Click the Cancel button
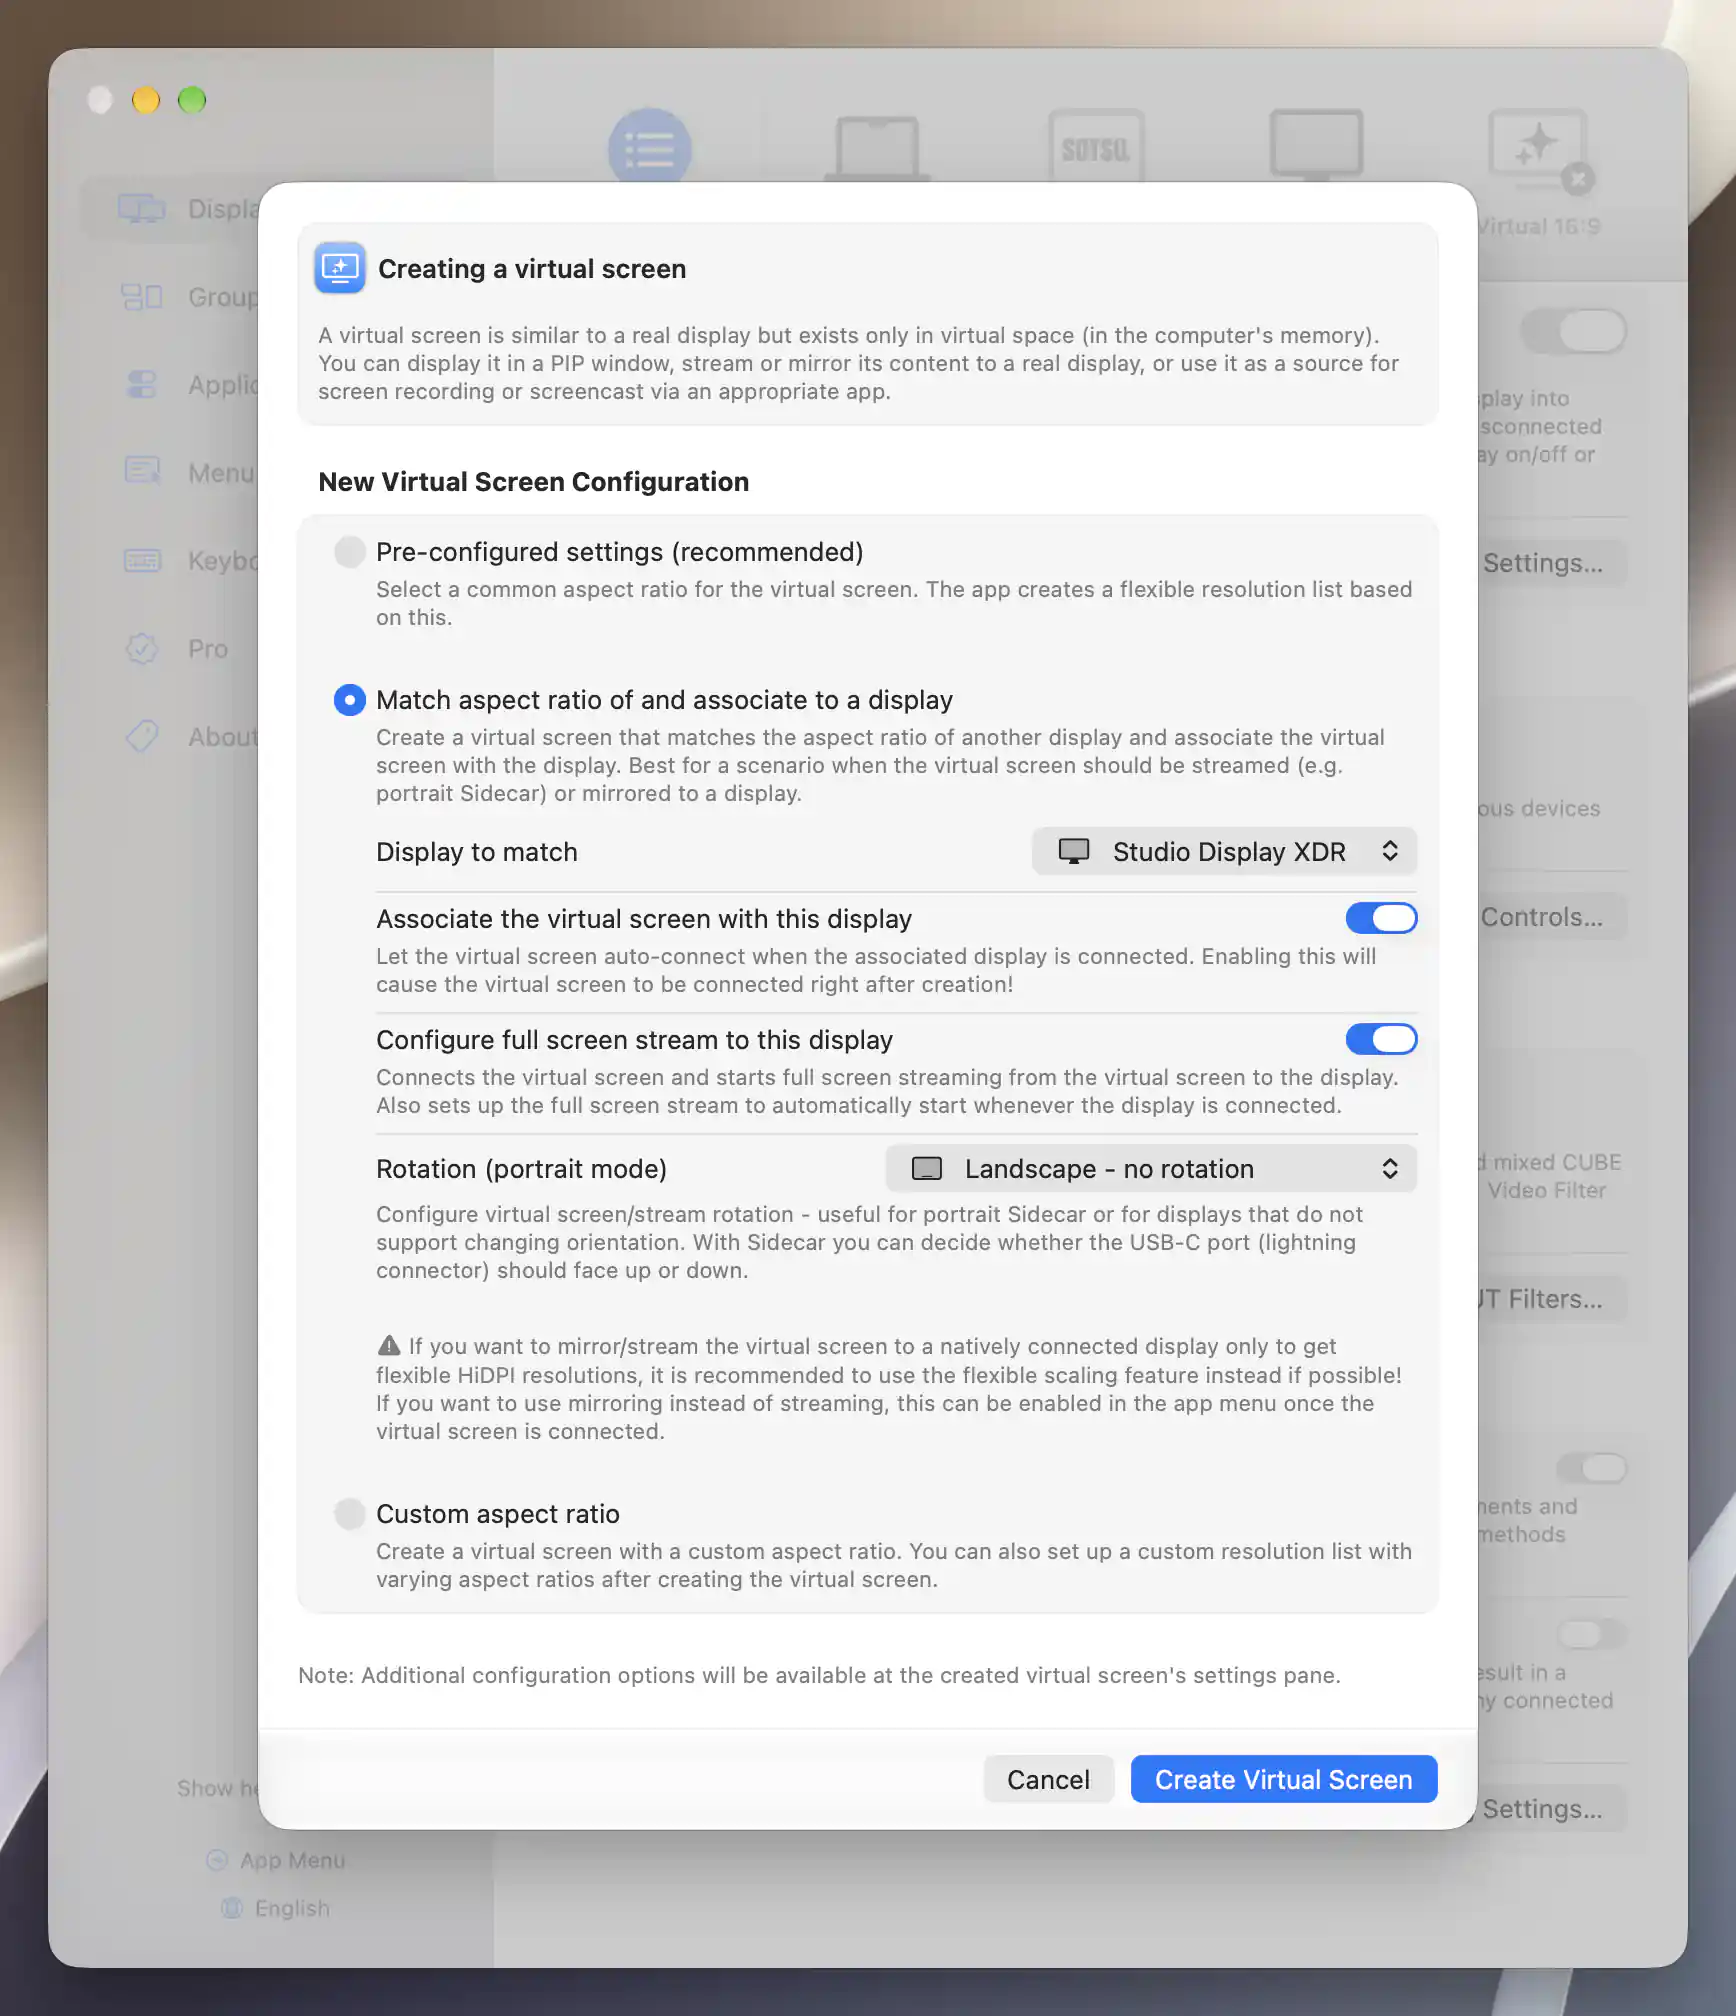The image size is (1736, 2016). (x=1048, y=1780)
